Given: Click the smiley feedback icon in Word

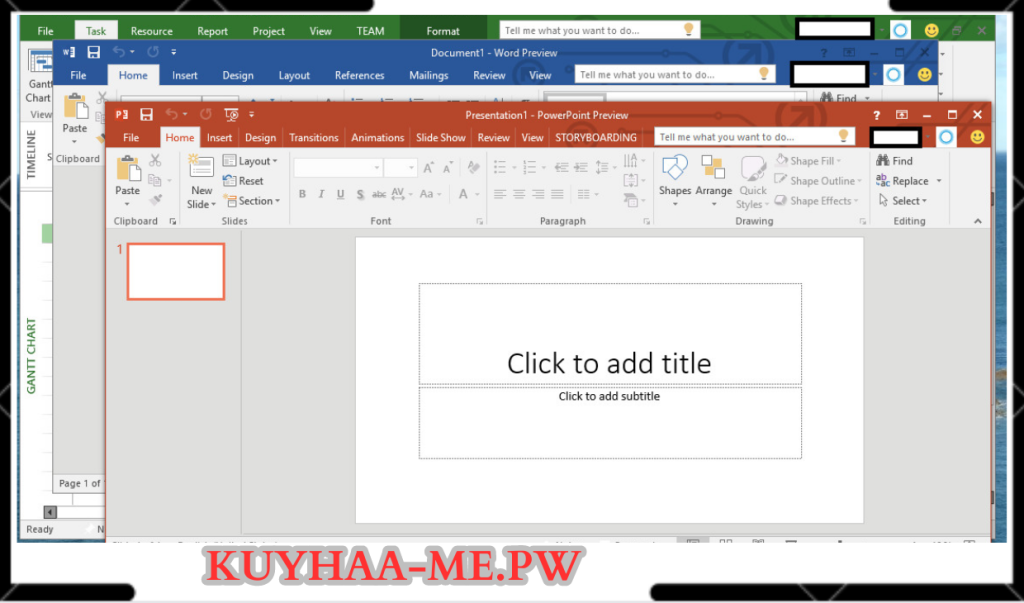Looking at the screenshot, I should click(924, 74).
